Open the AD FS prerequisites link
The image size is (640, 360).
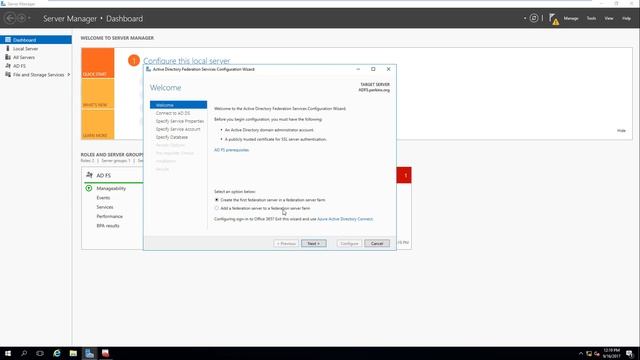click(231, 150)
